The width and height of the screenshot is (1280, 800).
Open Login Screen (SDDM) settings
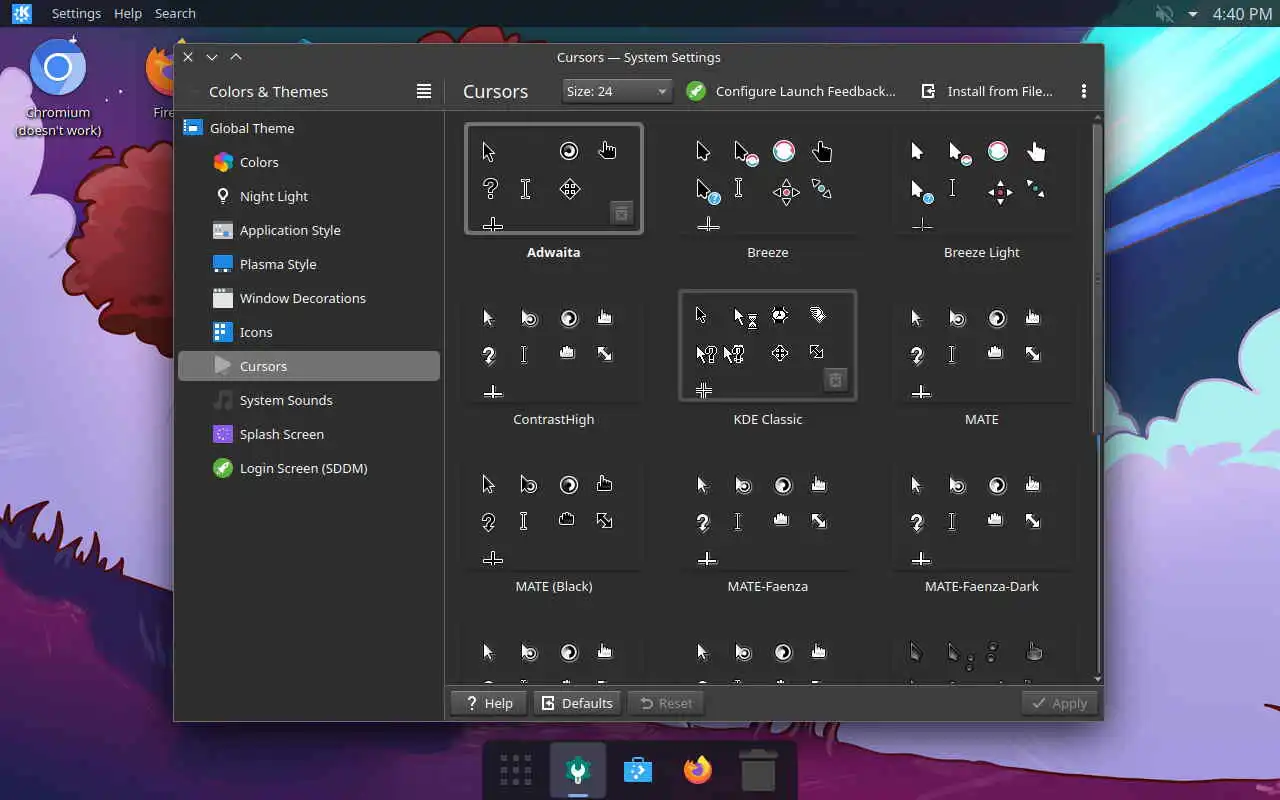(x=309, y=468)
